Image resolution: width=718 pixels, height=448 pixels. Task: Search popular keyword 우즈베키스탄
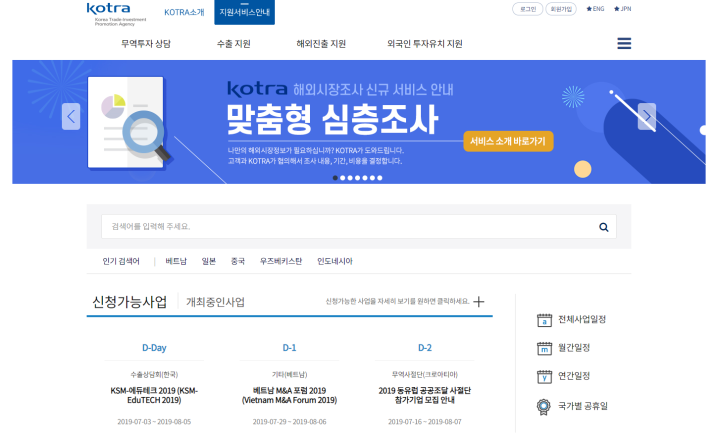pos(281,261)
